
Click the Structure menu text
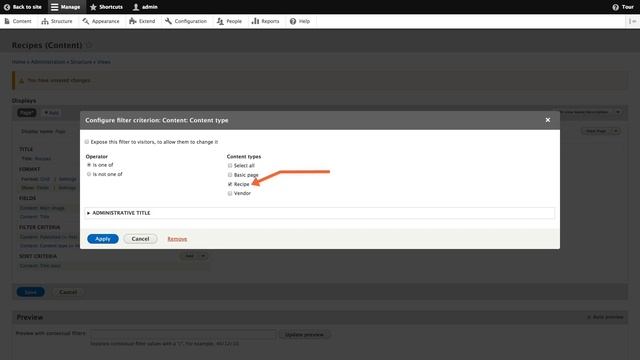pos(62,21)
